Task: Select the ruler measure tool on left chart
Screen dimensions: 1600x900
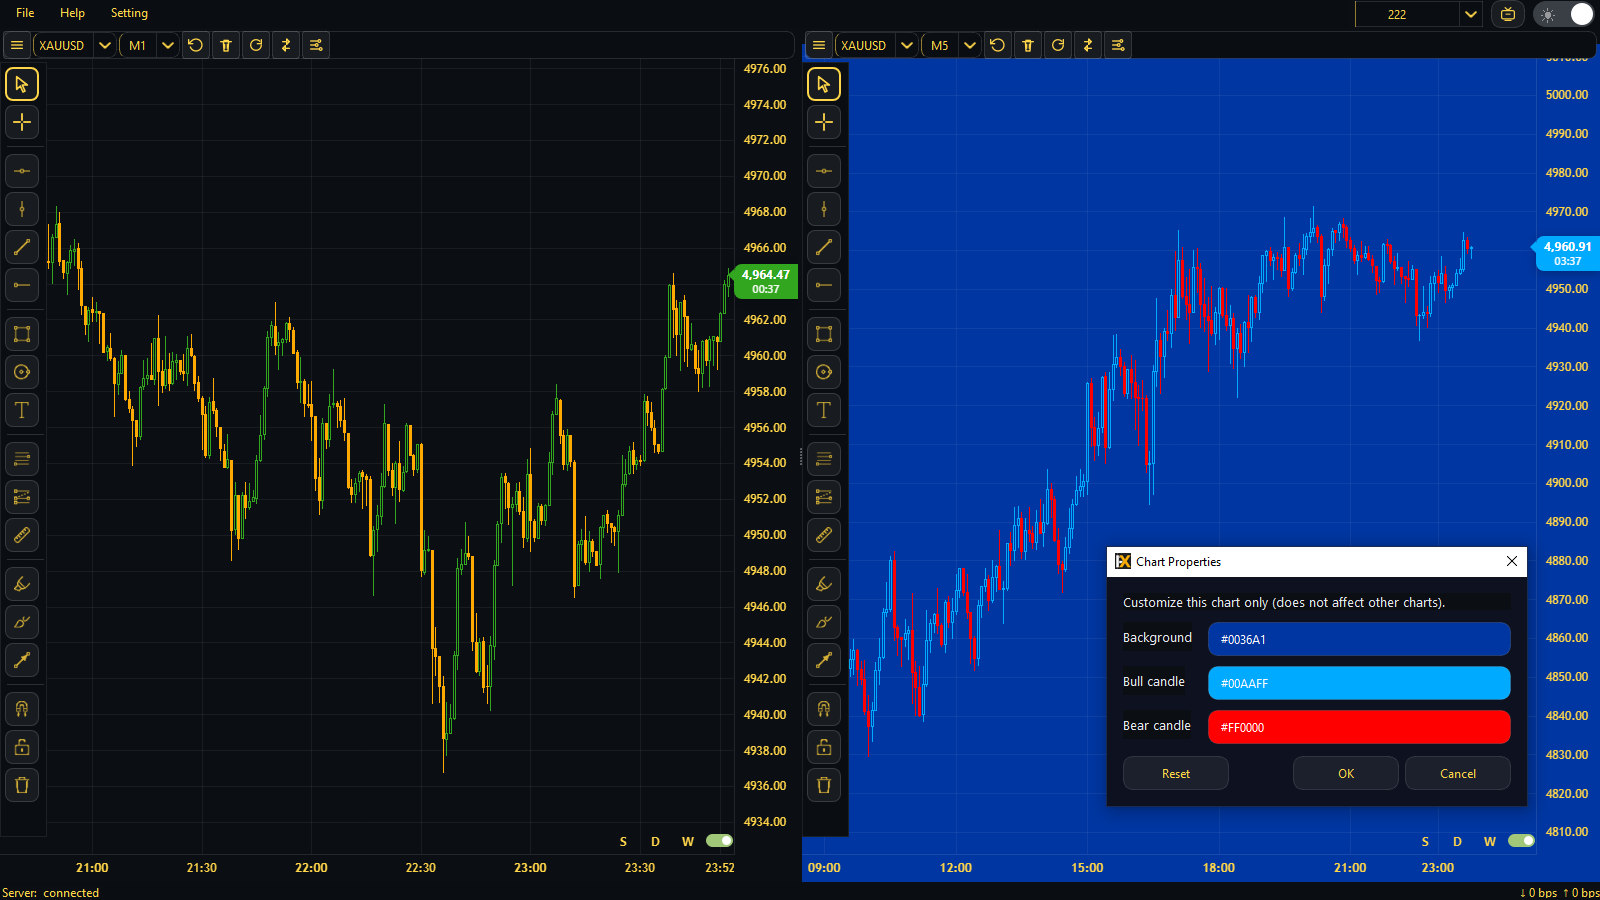Action: point(22,535)
